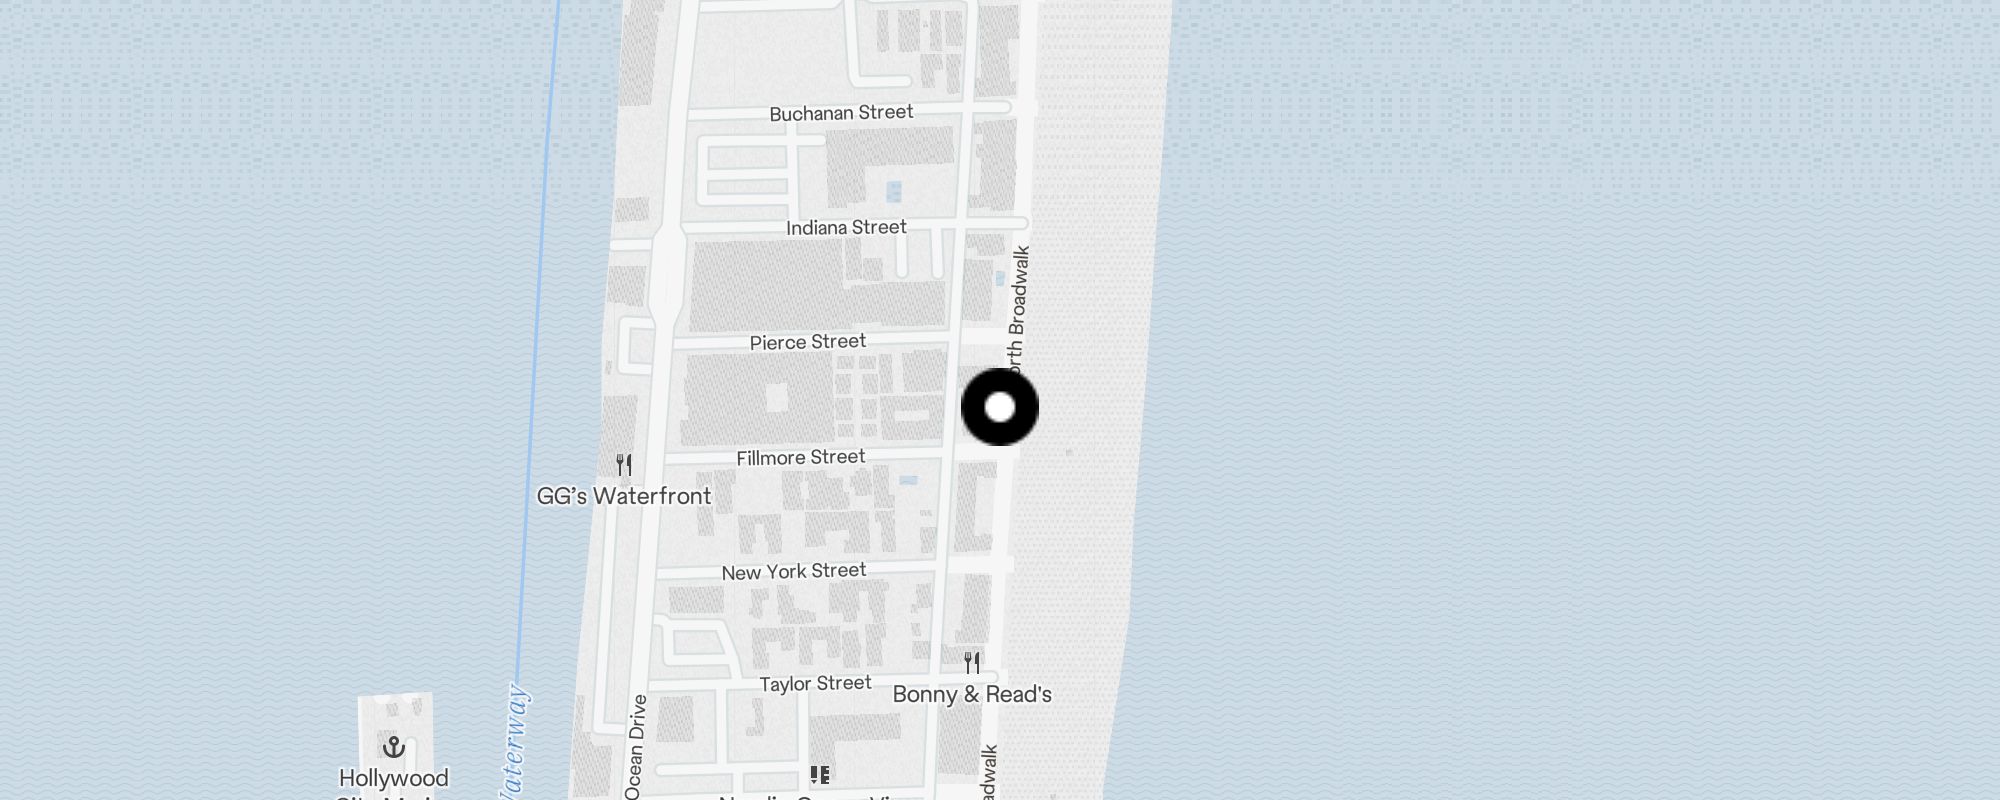Select the Buchanan Street label
The height and width of the screenshot is (800, 2000).
click(841, 113)
